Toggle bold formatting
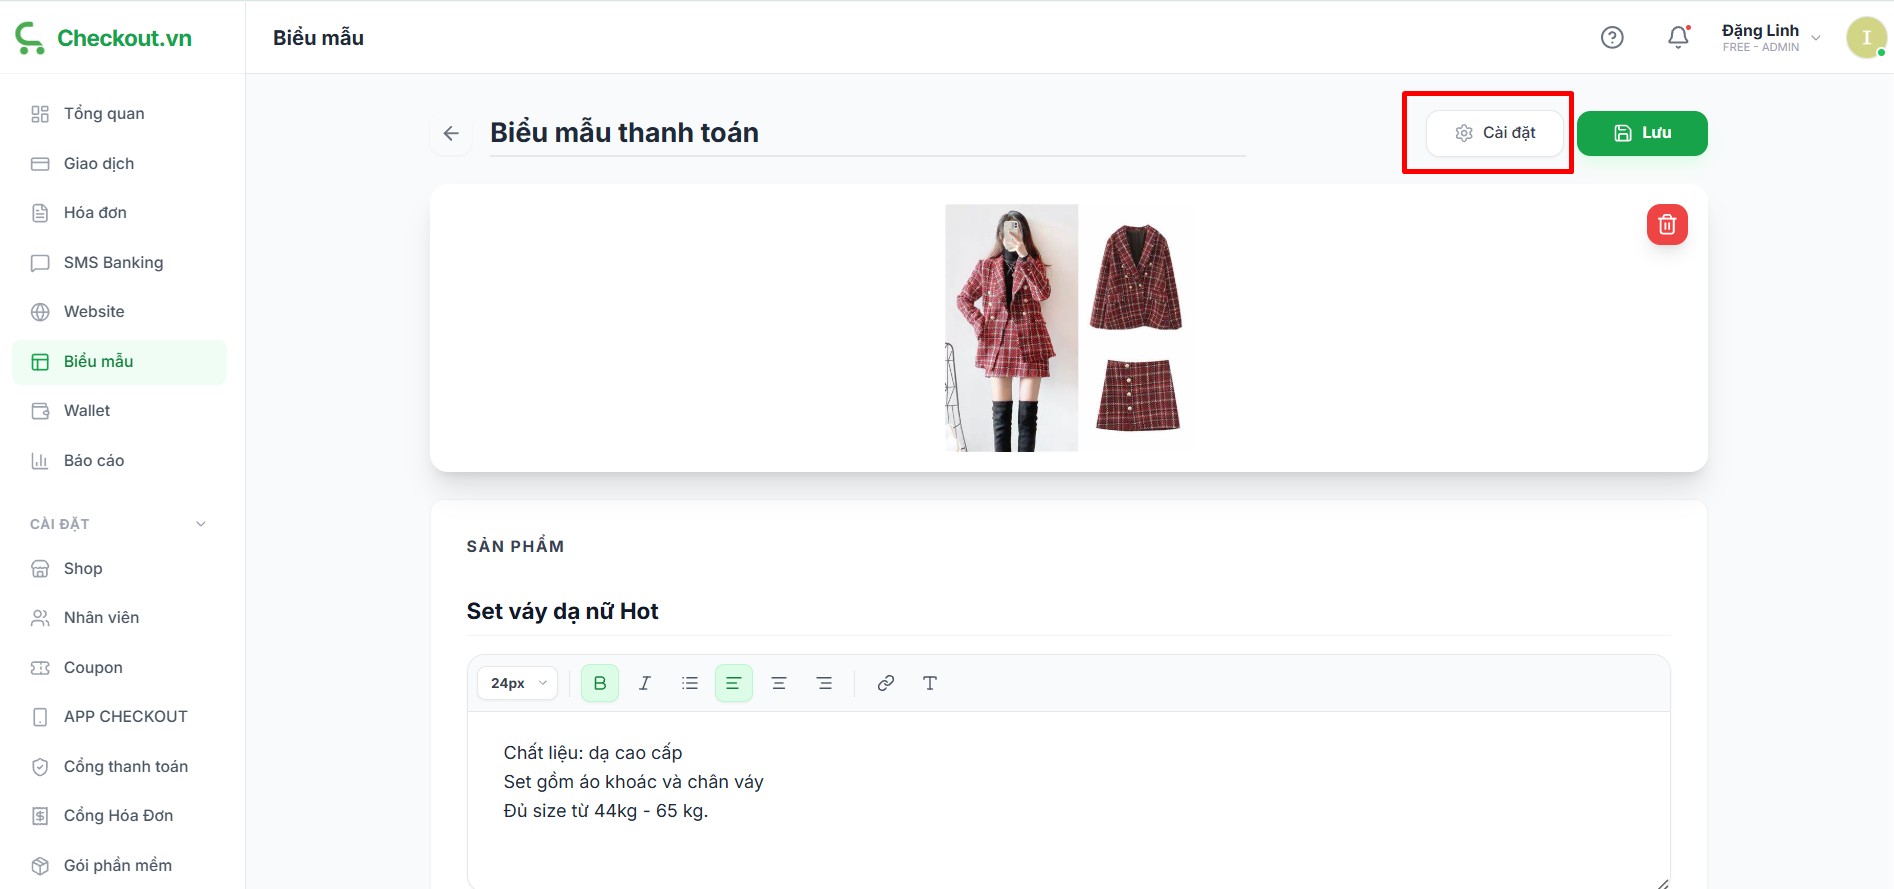The height and width of the screenshot is (889, 1894). point(600,683)
